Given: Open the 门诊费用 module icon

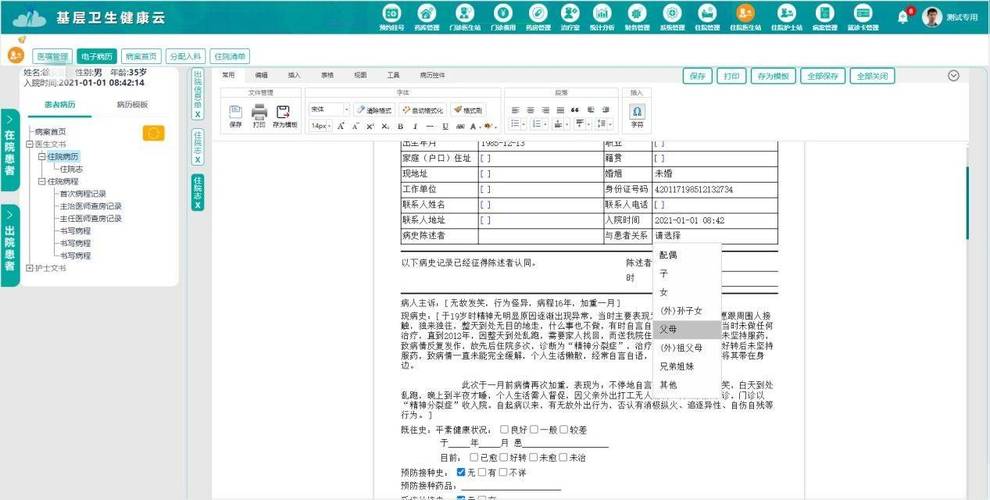Looking at the screenshot, I should [503, 13].
